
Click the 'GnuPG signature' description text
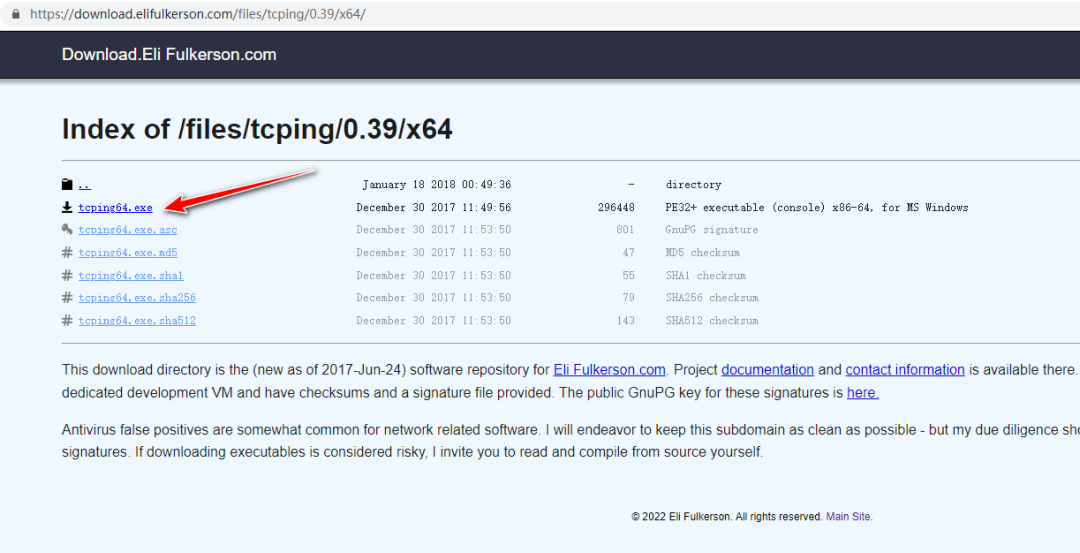pos(712,230)
